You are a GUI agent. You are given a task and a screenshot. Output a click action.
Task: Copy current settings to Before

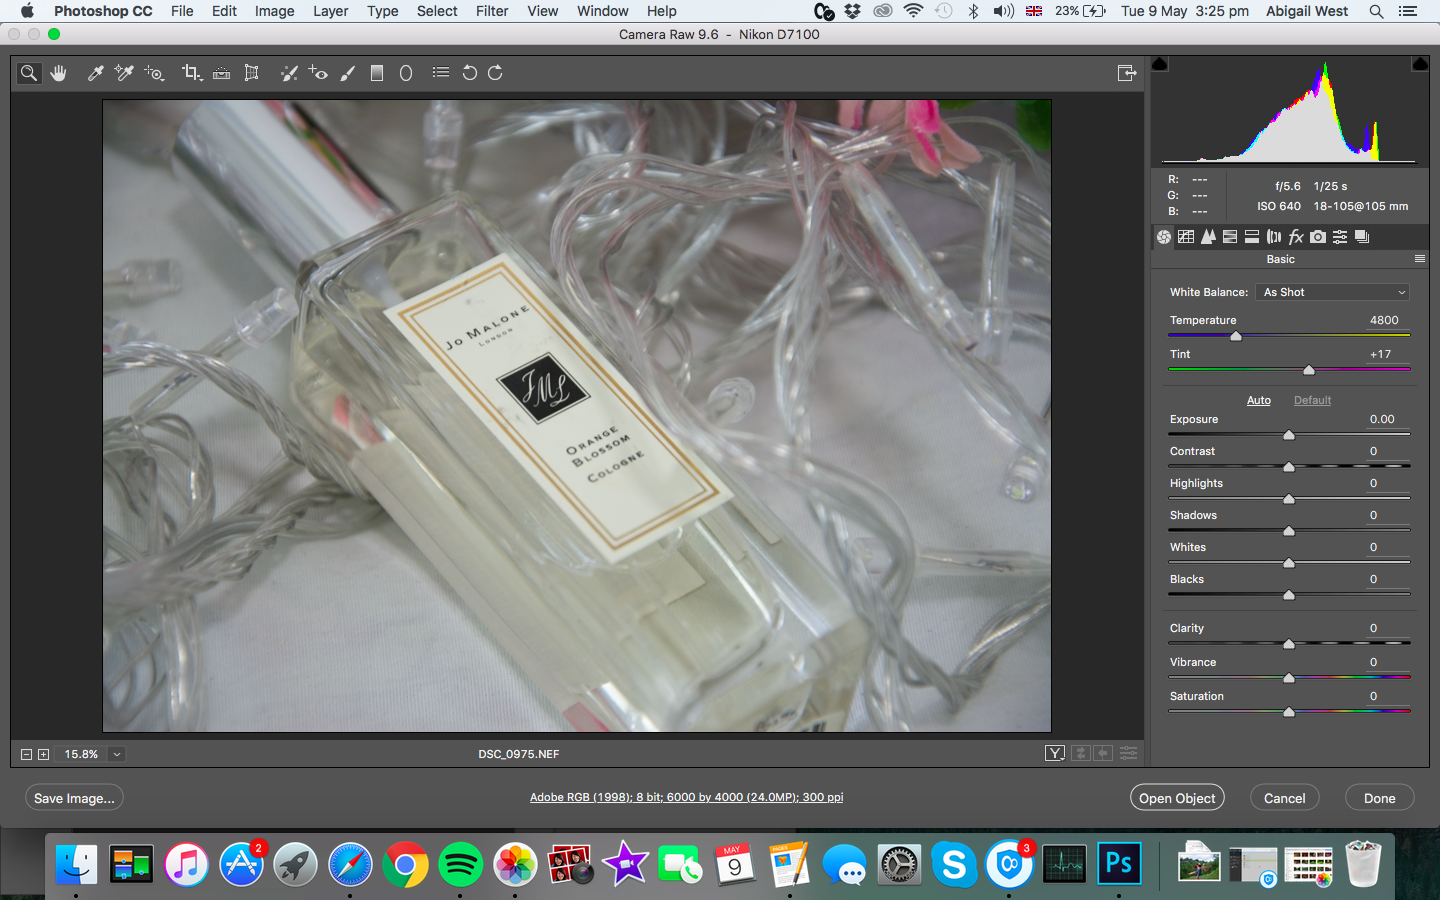click(x=1103, y=753)
